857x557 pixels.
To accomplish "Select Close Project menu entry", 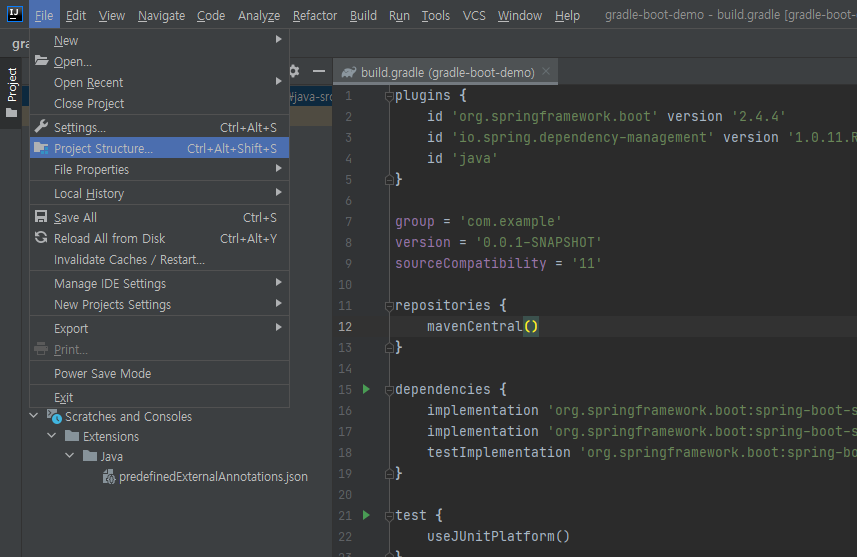I will [159, 103].
